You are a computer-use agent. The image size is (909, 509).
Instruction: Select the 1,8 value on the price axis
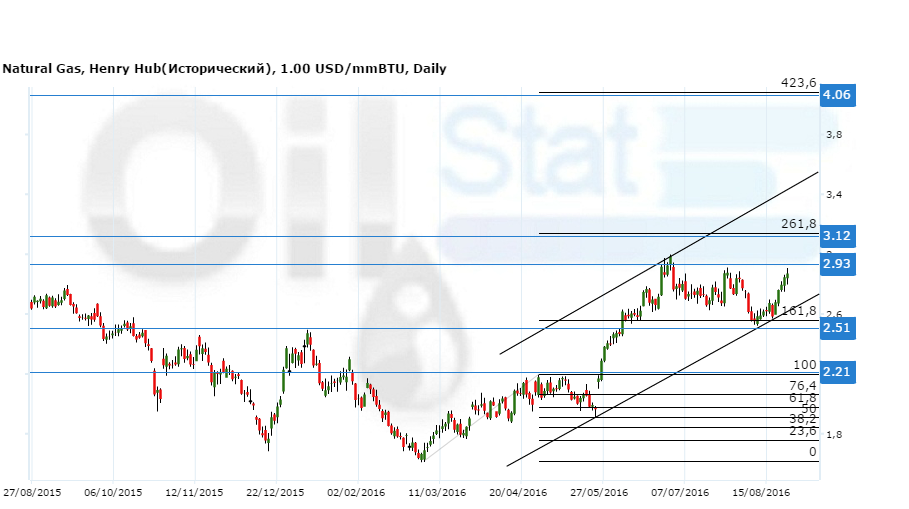pyautogui.click(x=833, y=435)
